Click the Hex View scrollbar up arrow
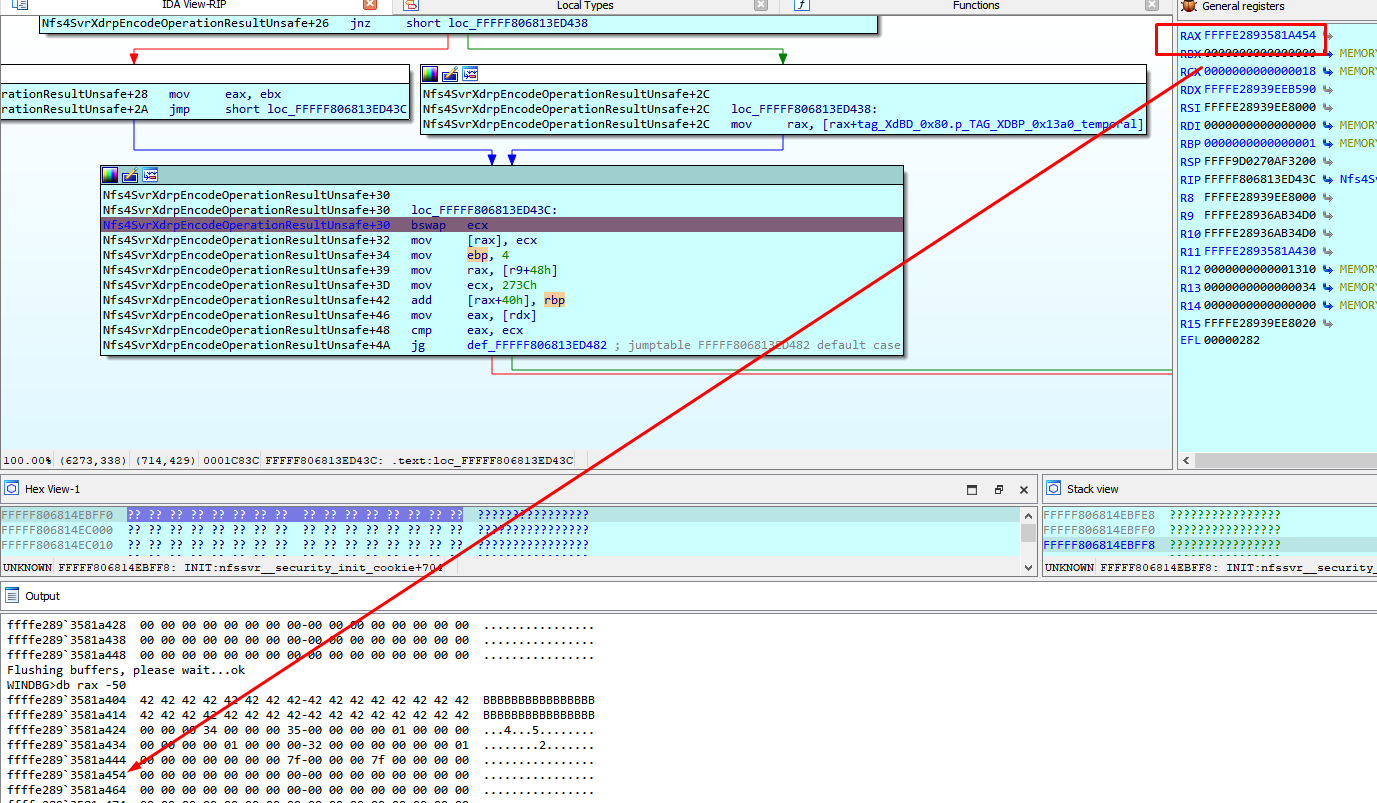 [x=1029, y=515]
